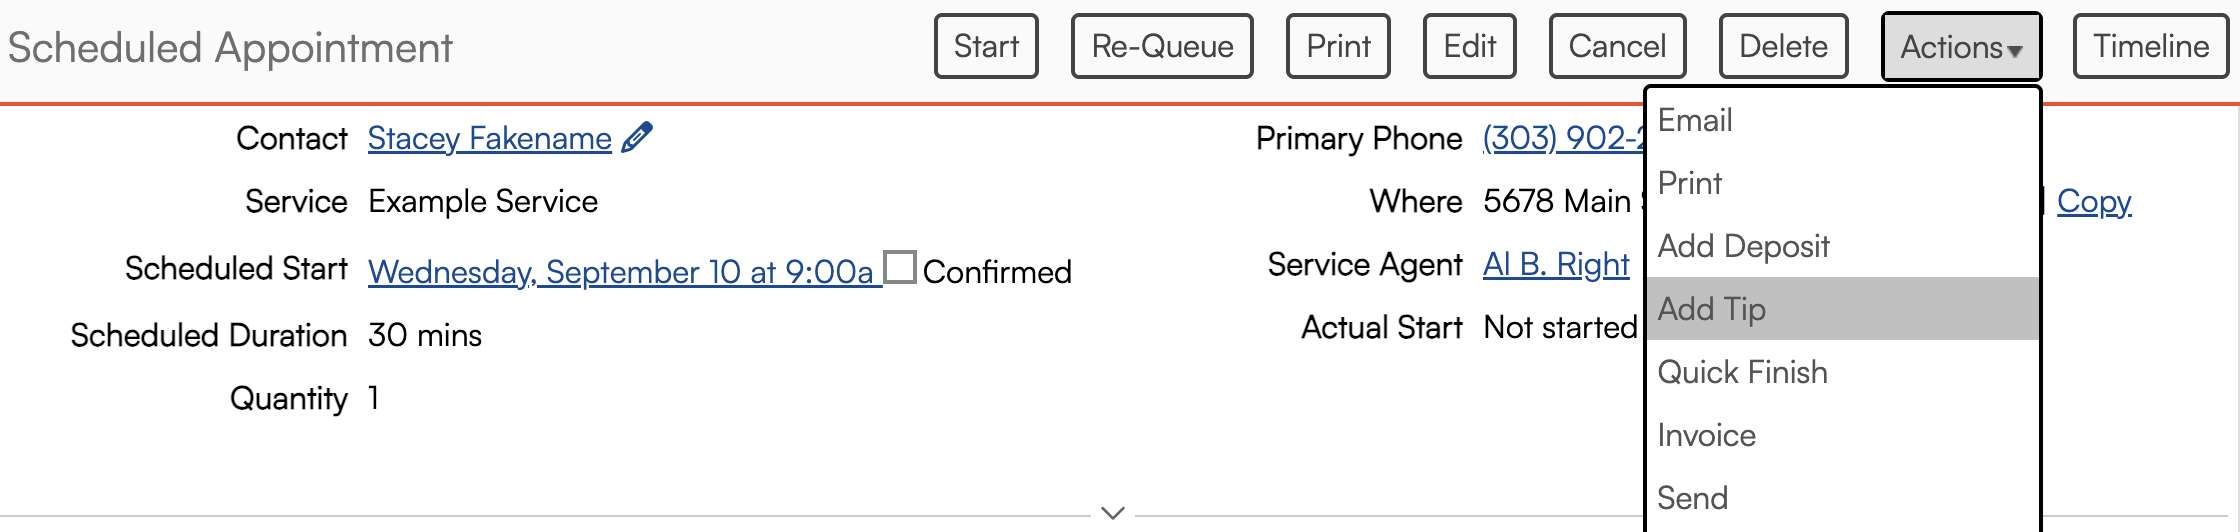Choose Quick Finish from the dropdown list
Screen dimensions: 2240x532
pyautogui.click(x=1742, y=372)
